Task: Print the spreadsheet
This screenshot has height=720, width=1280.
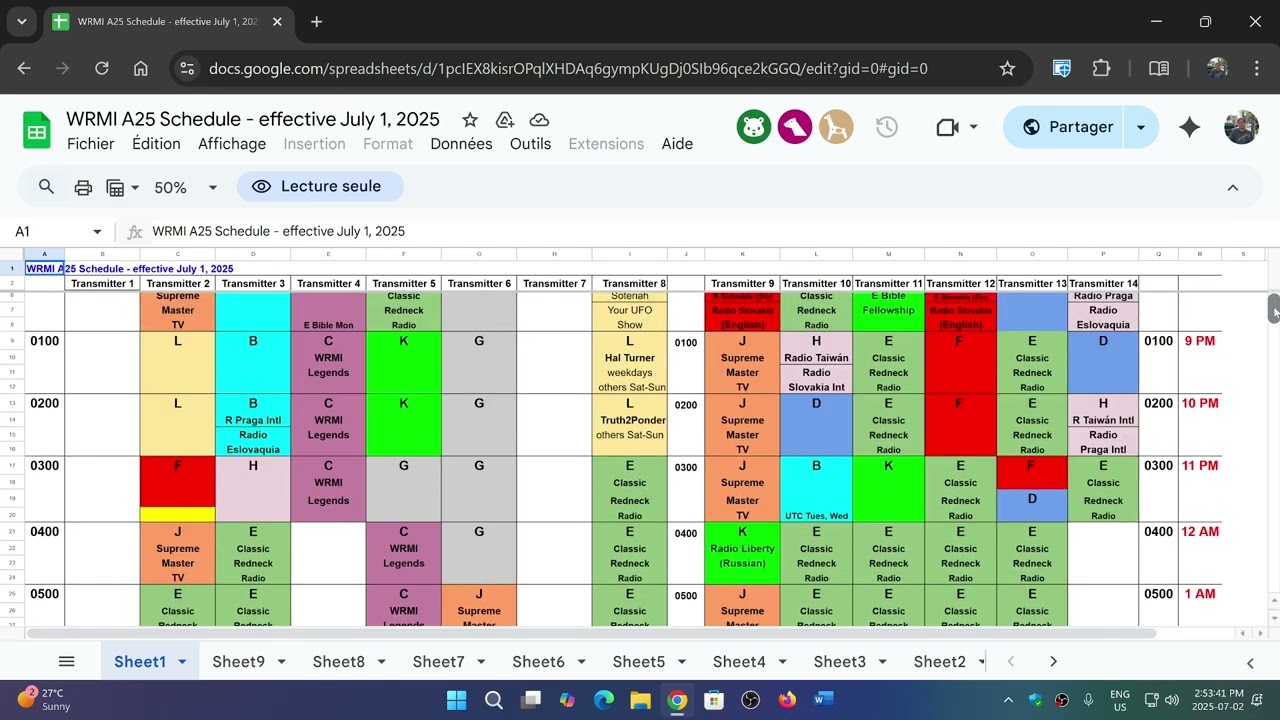Action: point(83,187)
